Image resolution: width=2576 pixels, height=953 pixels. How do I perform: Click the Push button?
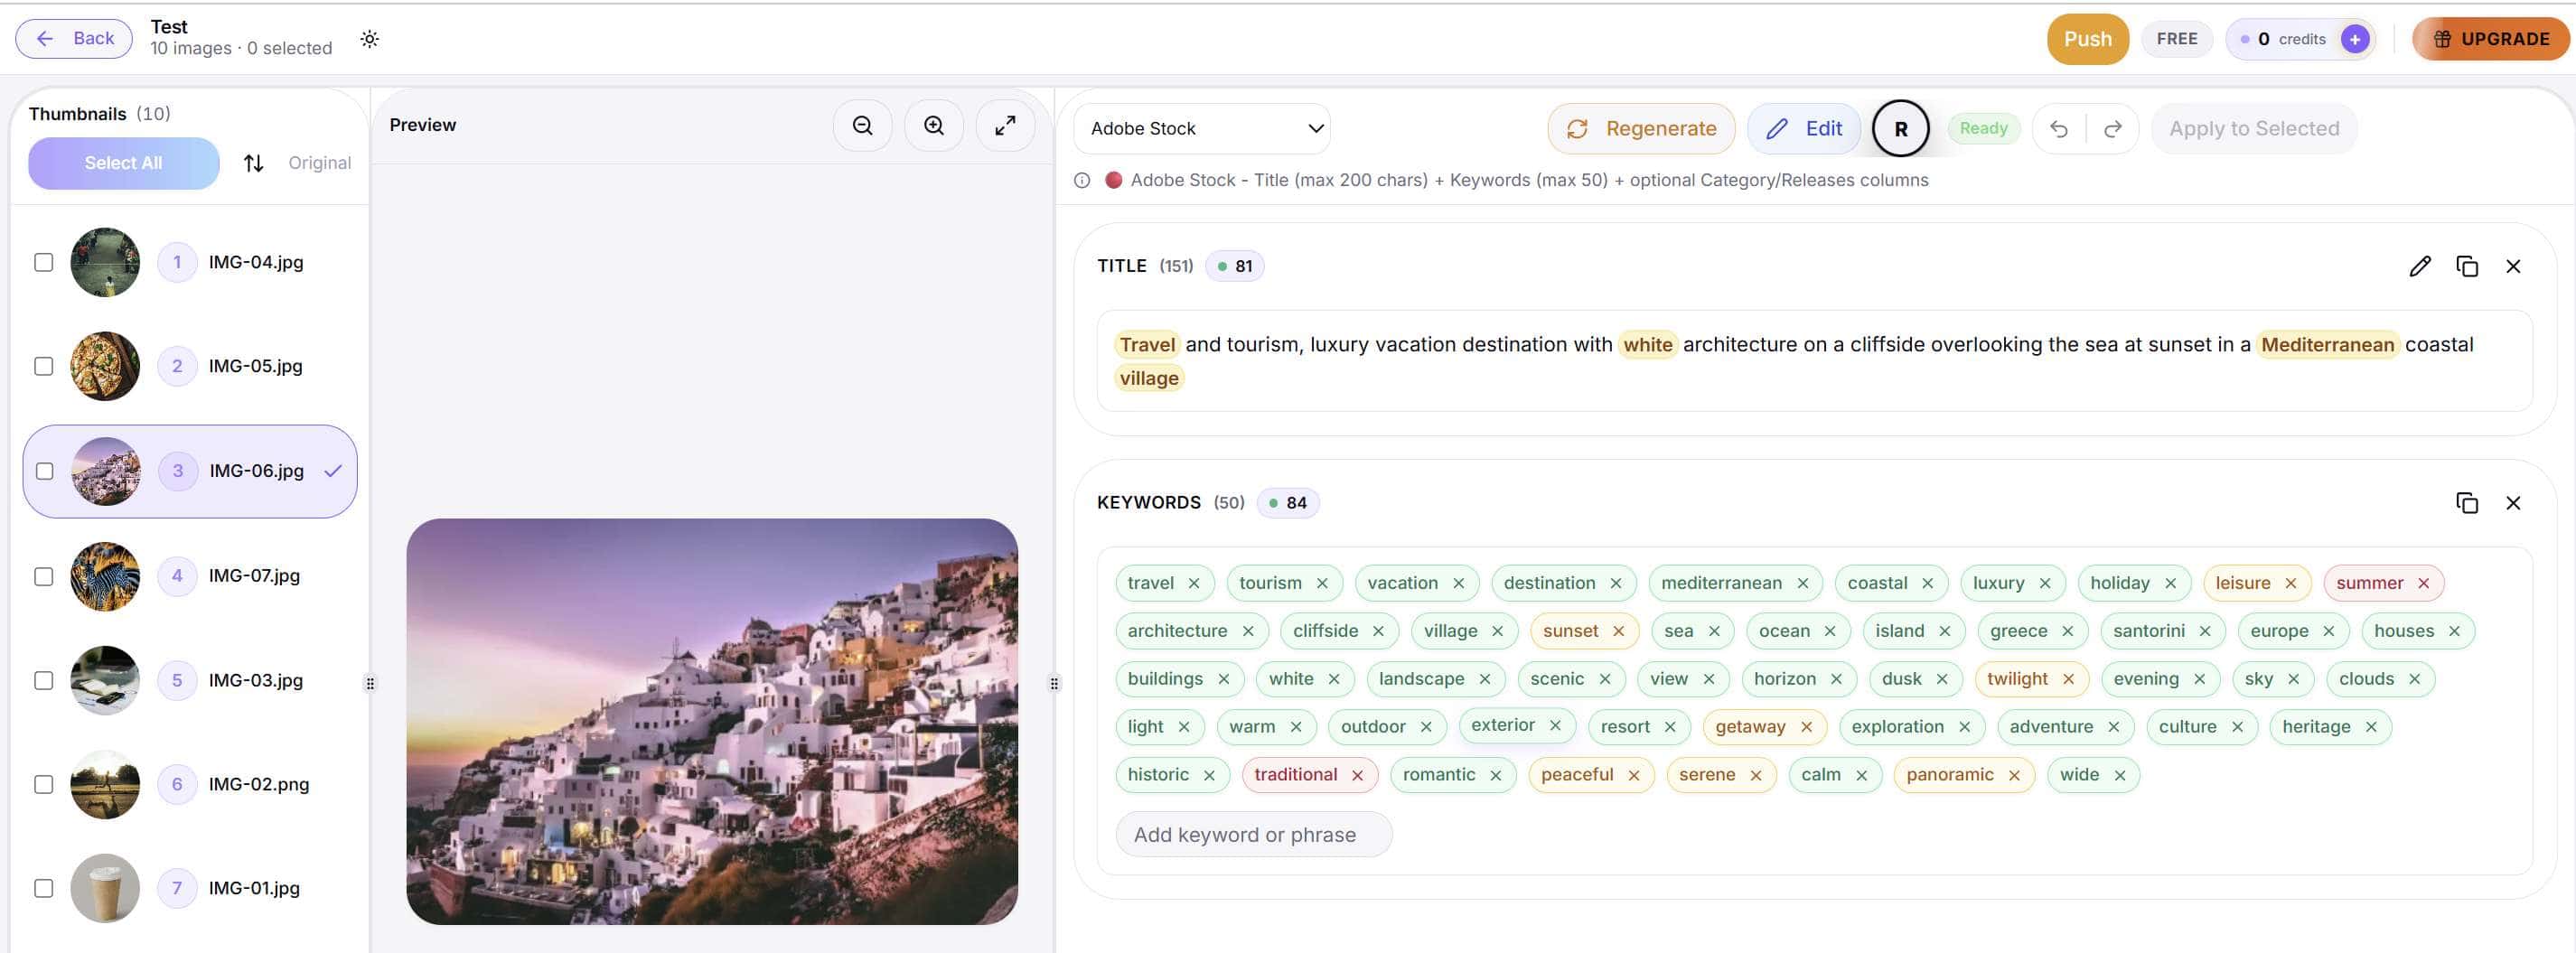[2087, 39]
